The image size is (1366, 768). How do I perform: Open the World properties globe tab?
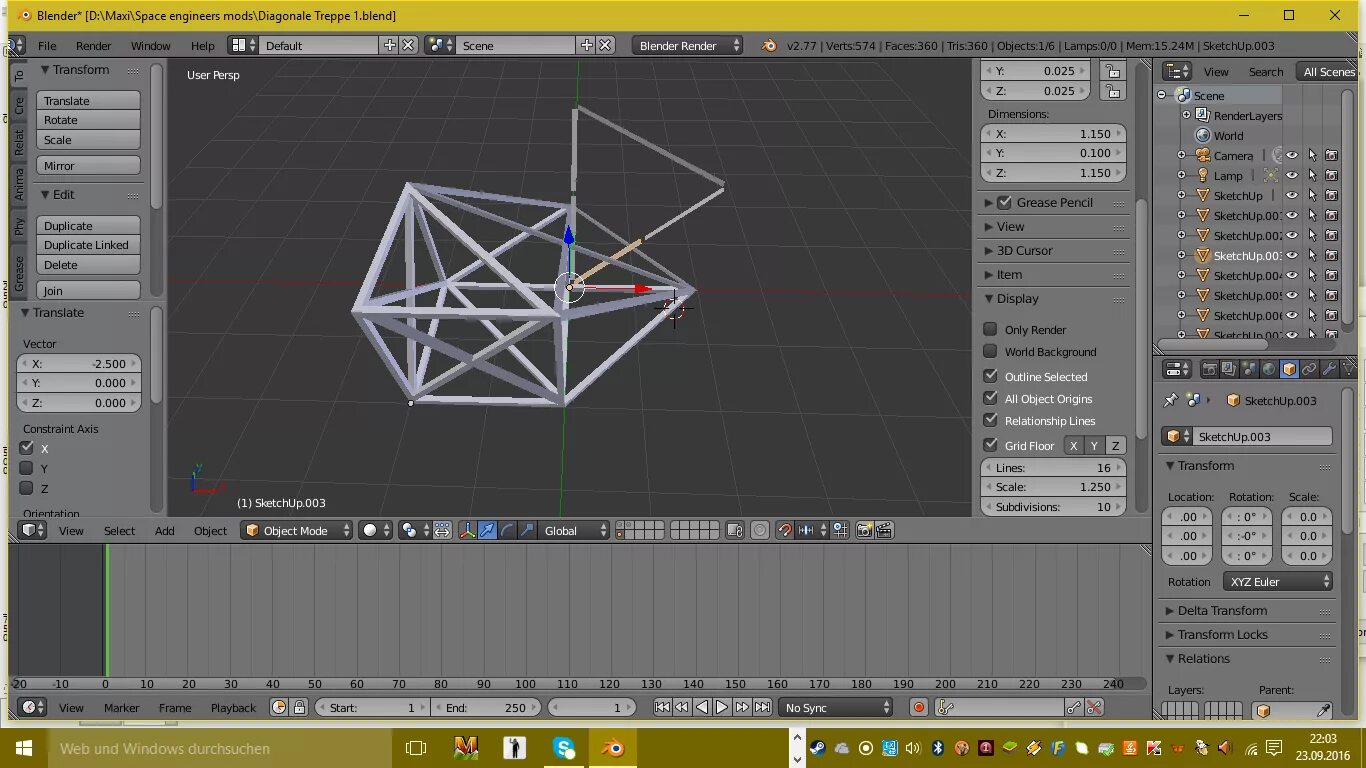(1269, 369)
